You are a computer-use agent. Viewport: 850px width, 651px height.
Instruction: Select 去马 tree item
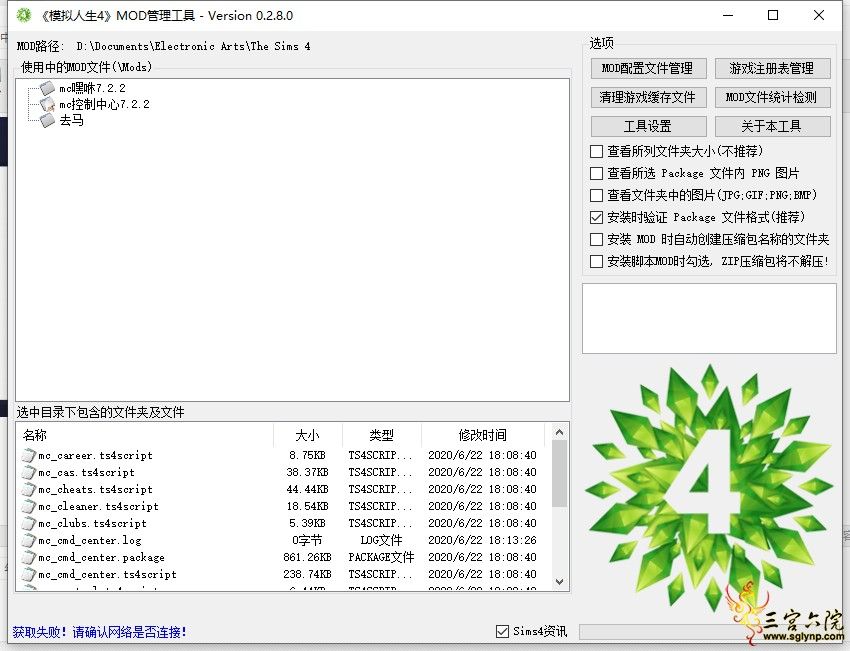point(72,120)
